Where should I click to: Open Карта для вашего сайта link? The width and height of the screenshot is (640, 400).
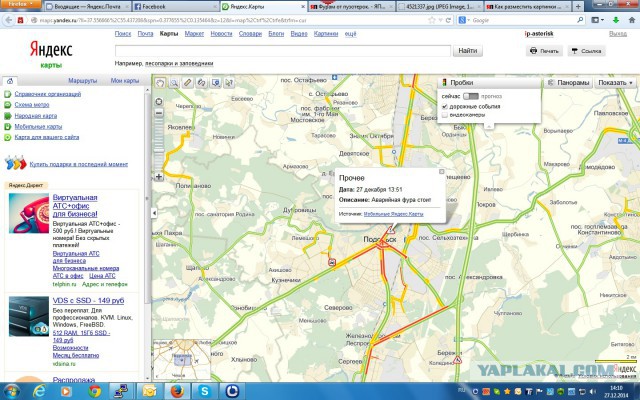point(47,137)
